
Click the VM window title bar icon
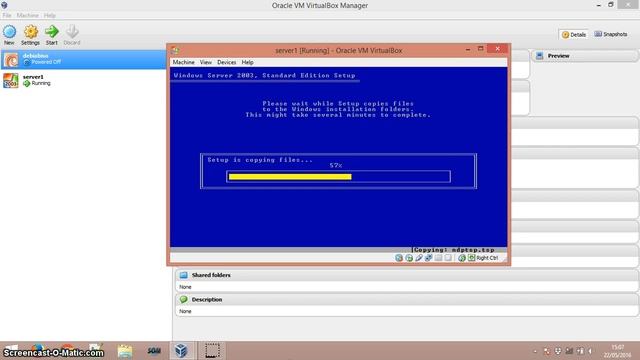[175, 50]
